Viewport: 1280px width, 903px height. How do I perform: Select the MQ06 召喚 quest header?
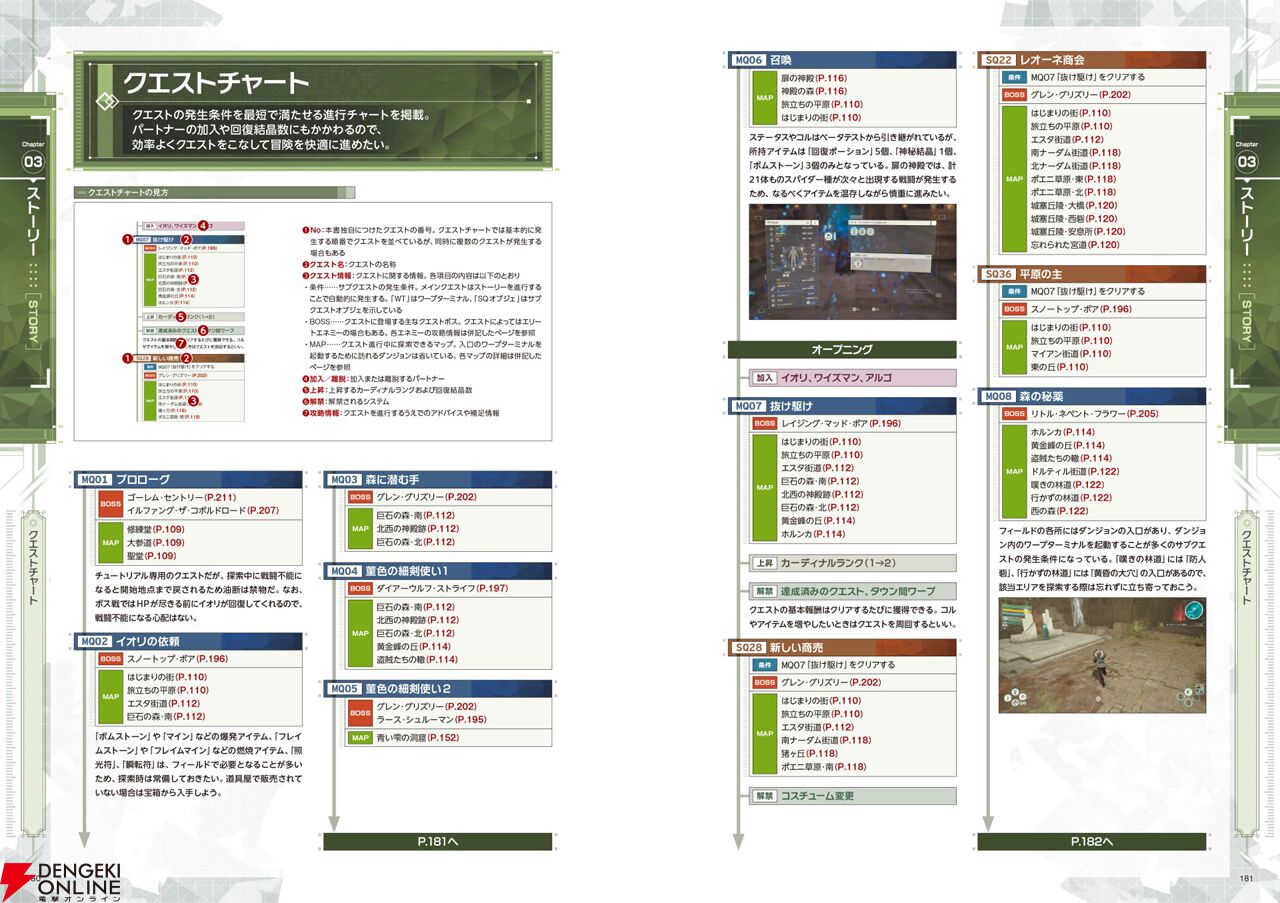click(842, 60)
